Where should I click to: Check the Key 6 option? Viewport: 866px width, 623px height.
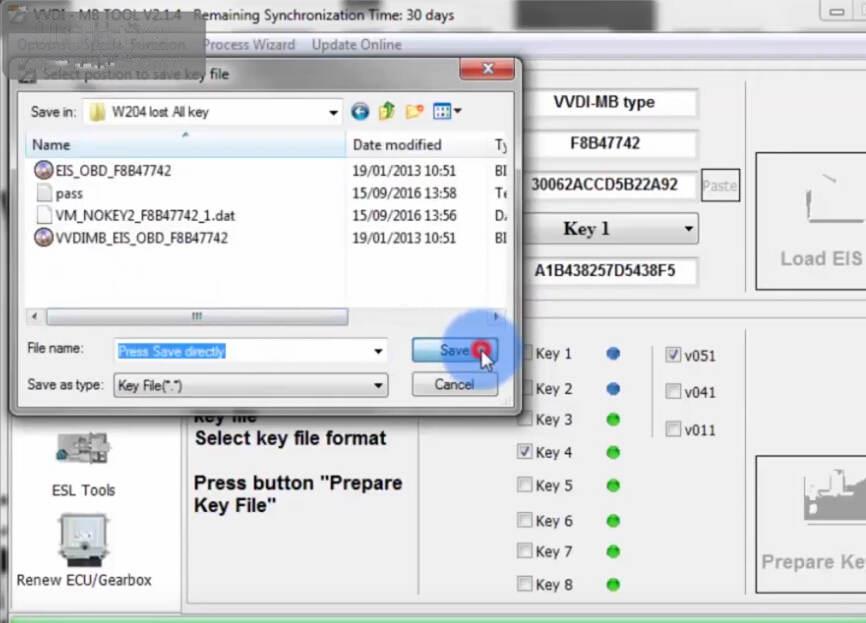525,520
